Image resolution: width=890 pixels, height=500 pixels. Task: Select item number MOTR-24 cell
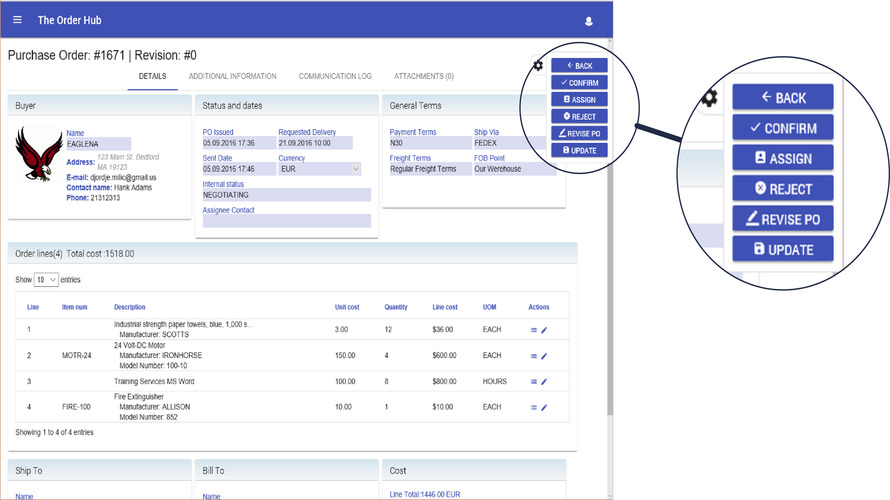point(77,355)
